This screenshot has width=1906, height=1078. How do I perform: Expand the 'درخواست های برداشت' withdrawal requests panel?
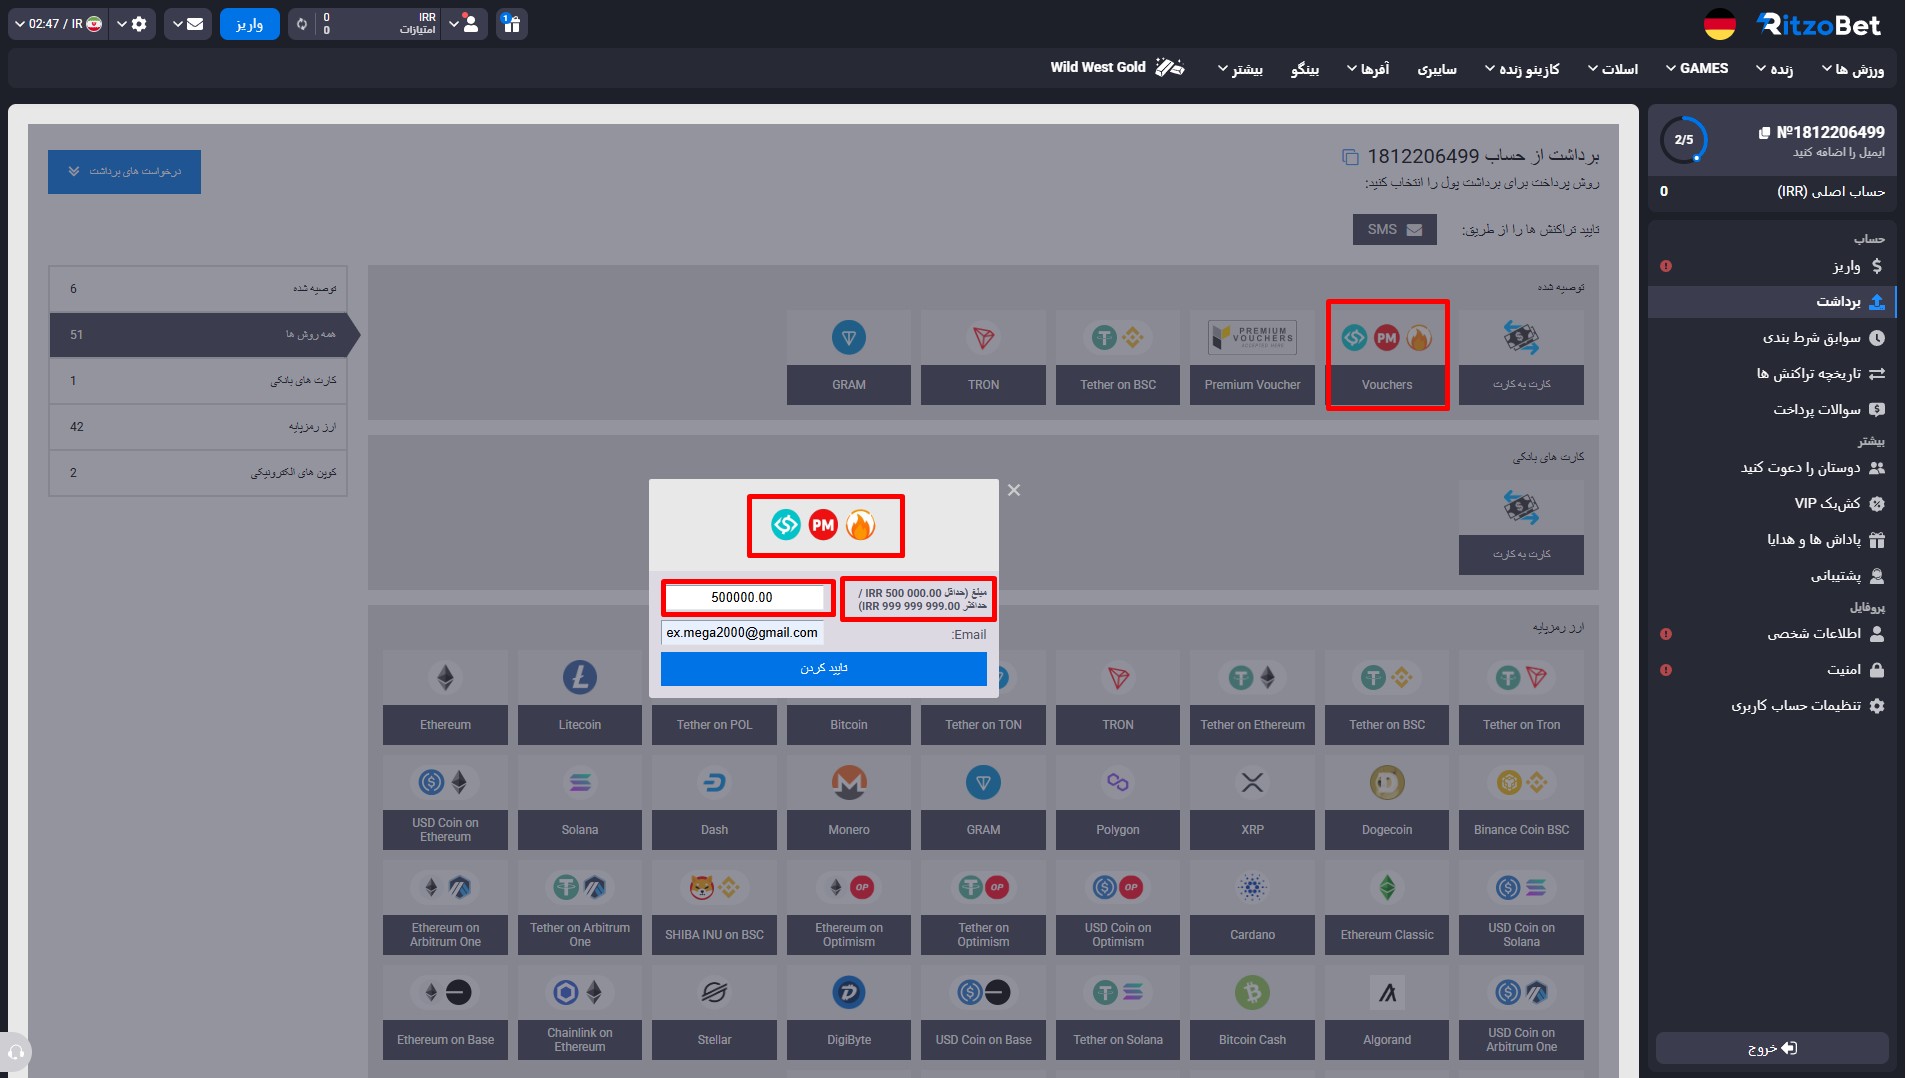pos(124,172)
